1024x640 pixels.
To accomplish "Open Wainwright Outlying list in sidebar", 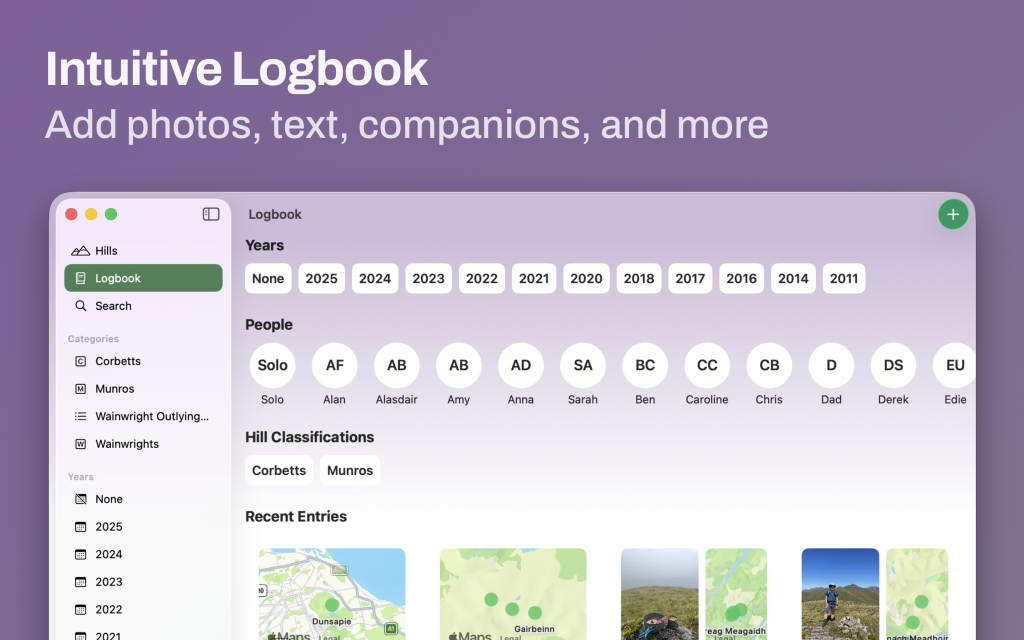I will [151, 416].
